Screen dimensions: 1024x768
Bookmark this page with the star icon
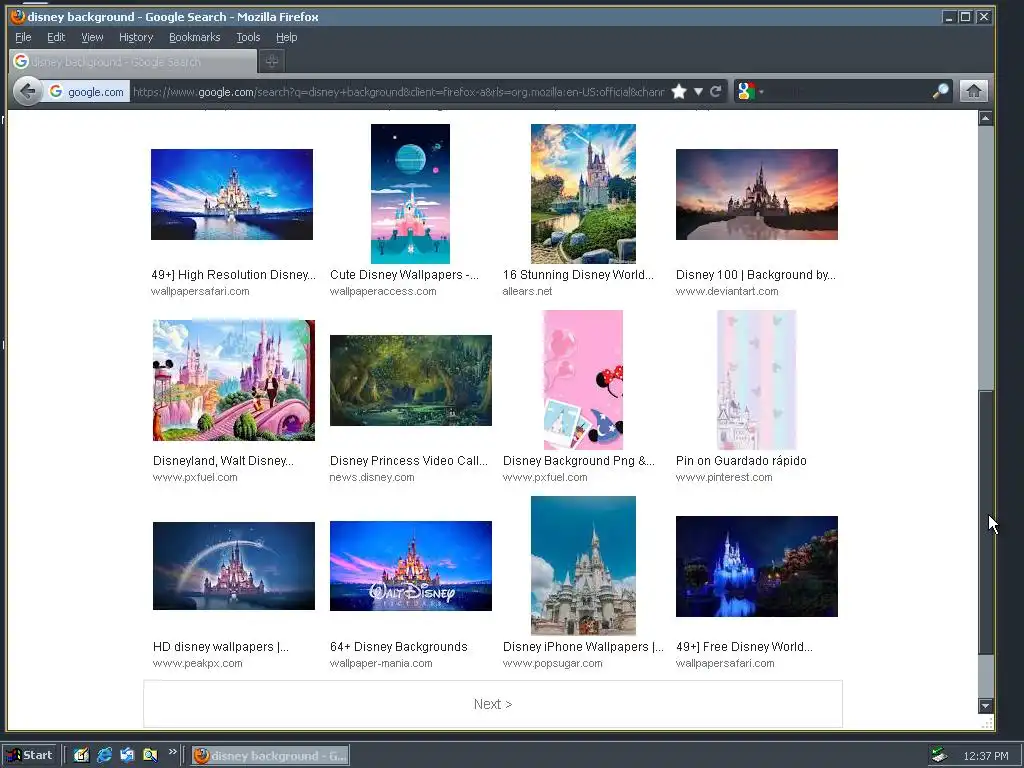[679, 91]
